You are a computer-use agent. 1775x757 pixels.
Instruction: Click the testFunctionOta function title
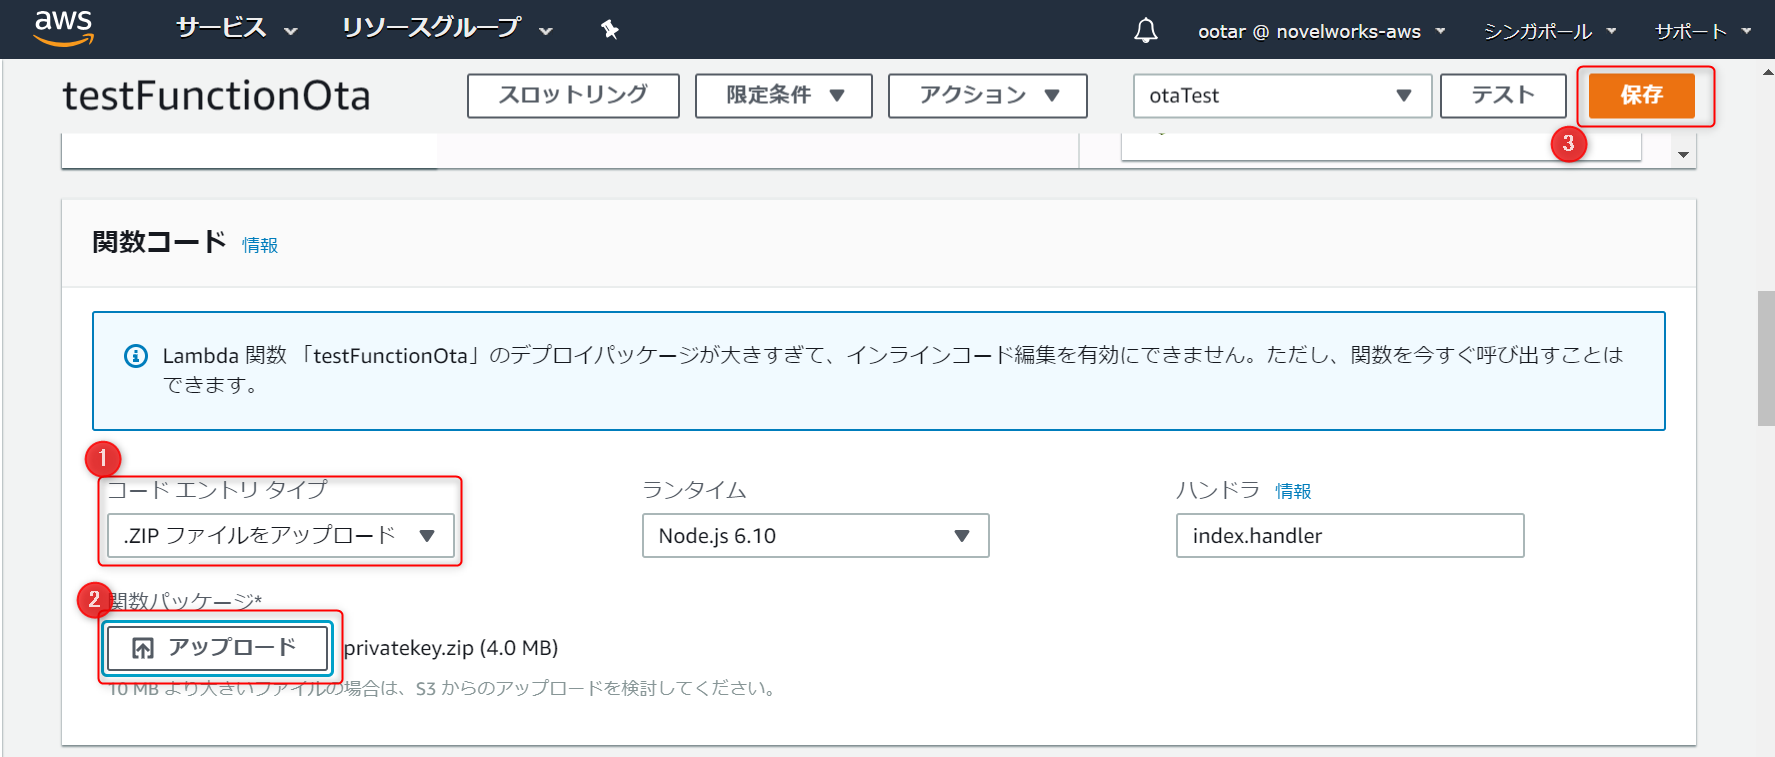point(216,96)
